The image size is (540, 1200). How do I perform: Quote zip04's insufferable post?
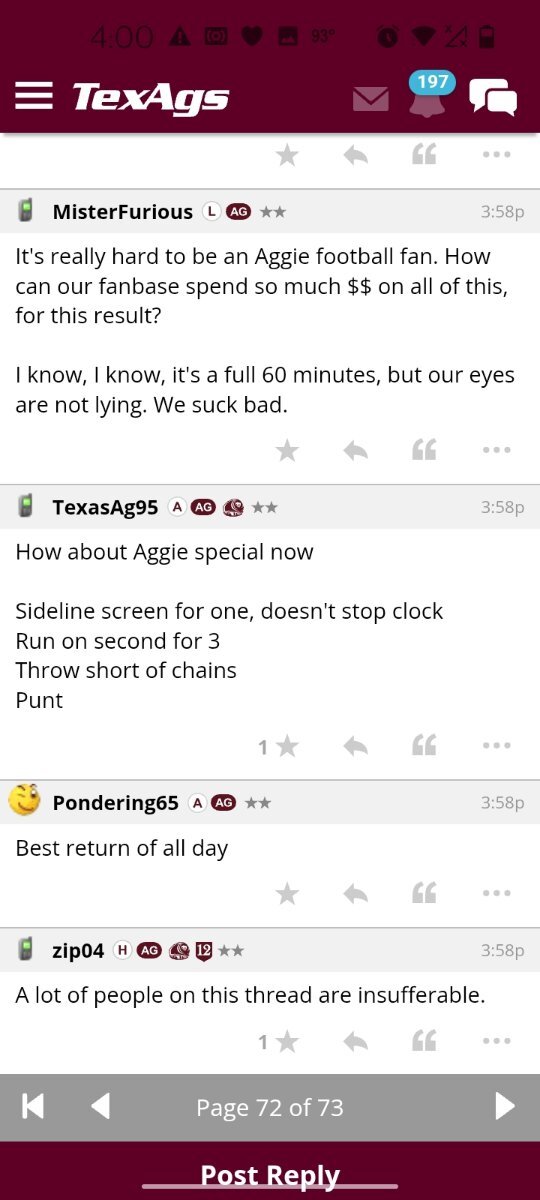coord(424,1042)
